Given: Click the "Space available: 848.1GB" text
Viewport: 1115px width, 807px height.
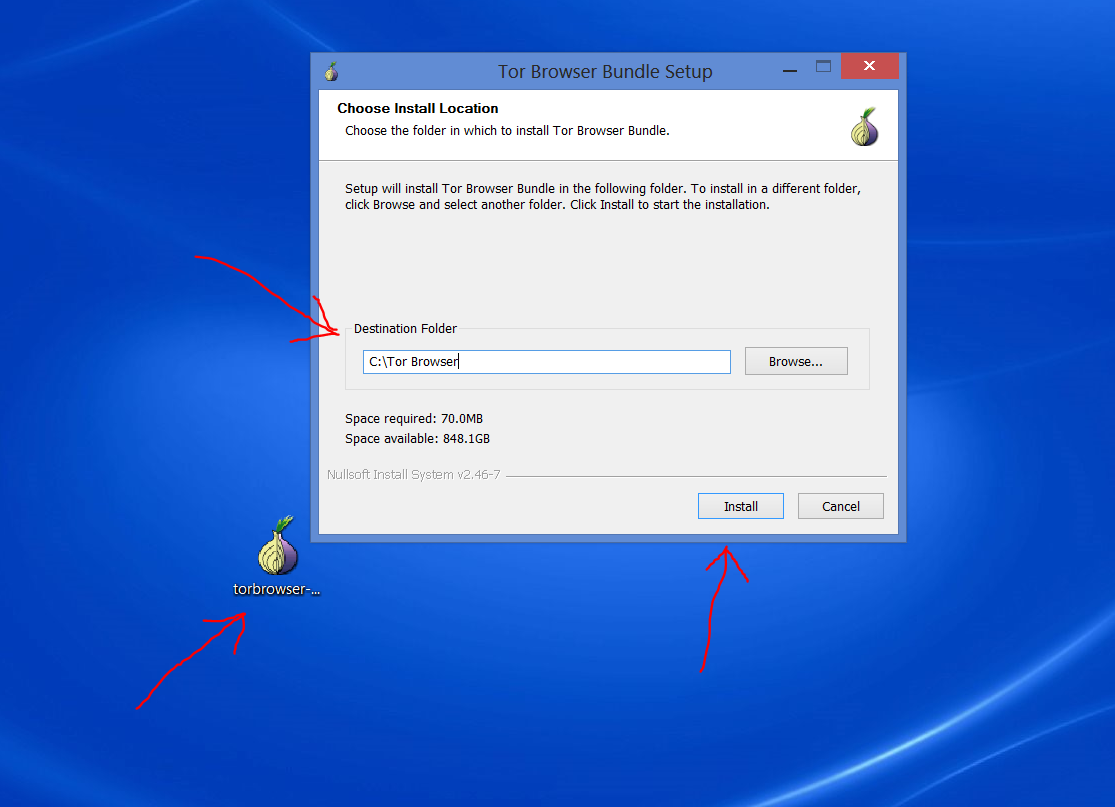Looking at the screenshot, I should 417,439.
